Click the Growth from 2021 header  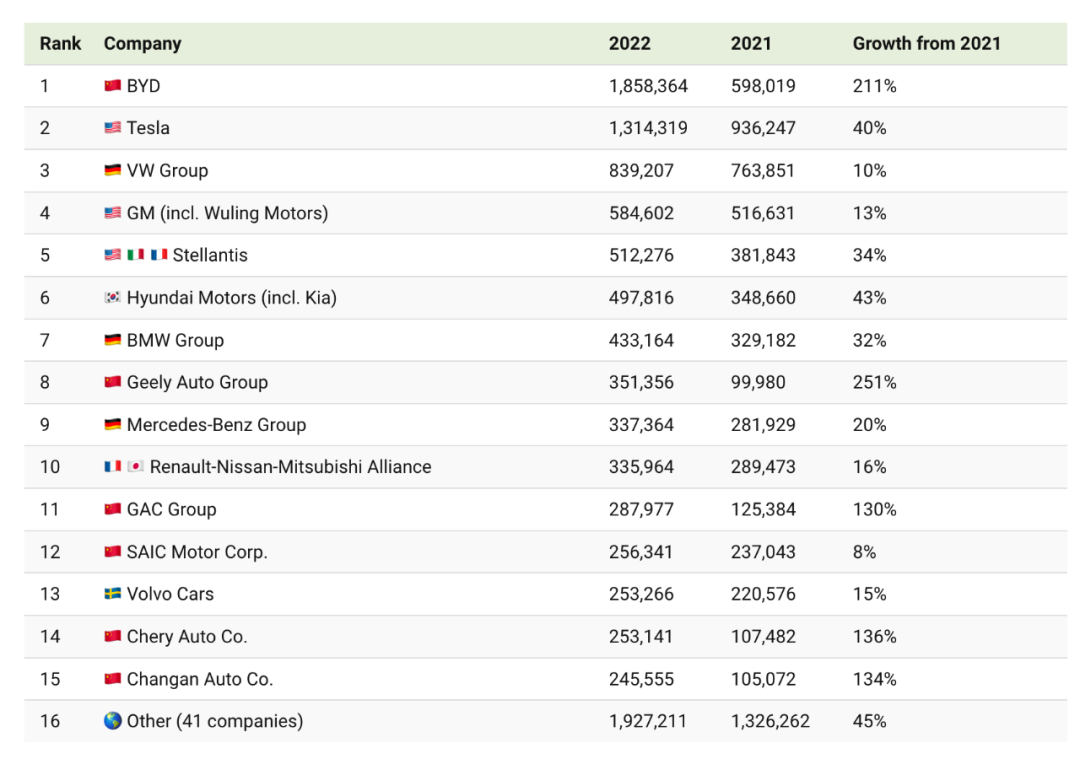926,44
